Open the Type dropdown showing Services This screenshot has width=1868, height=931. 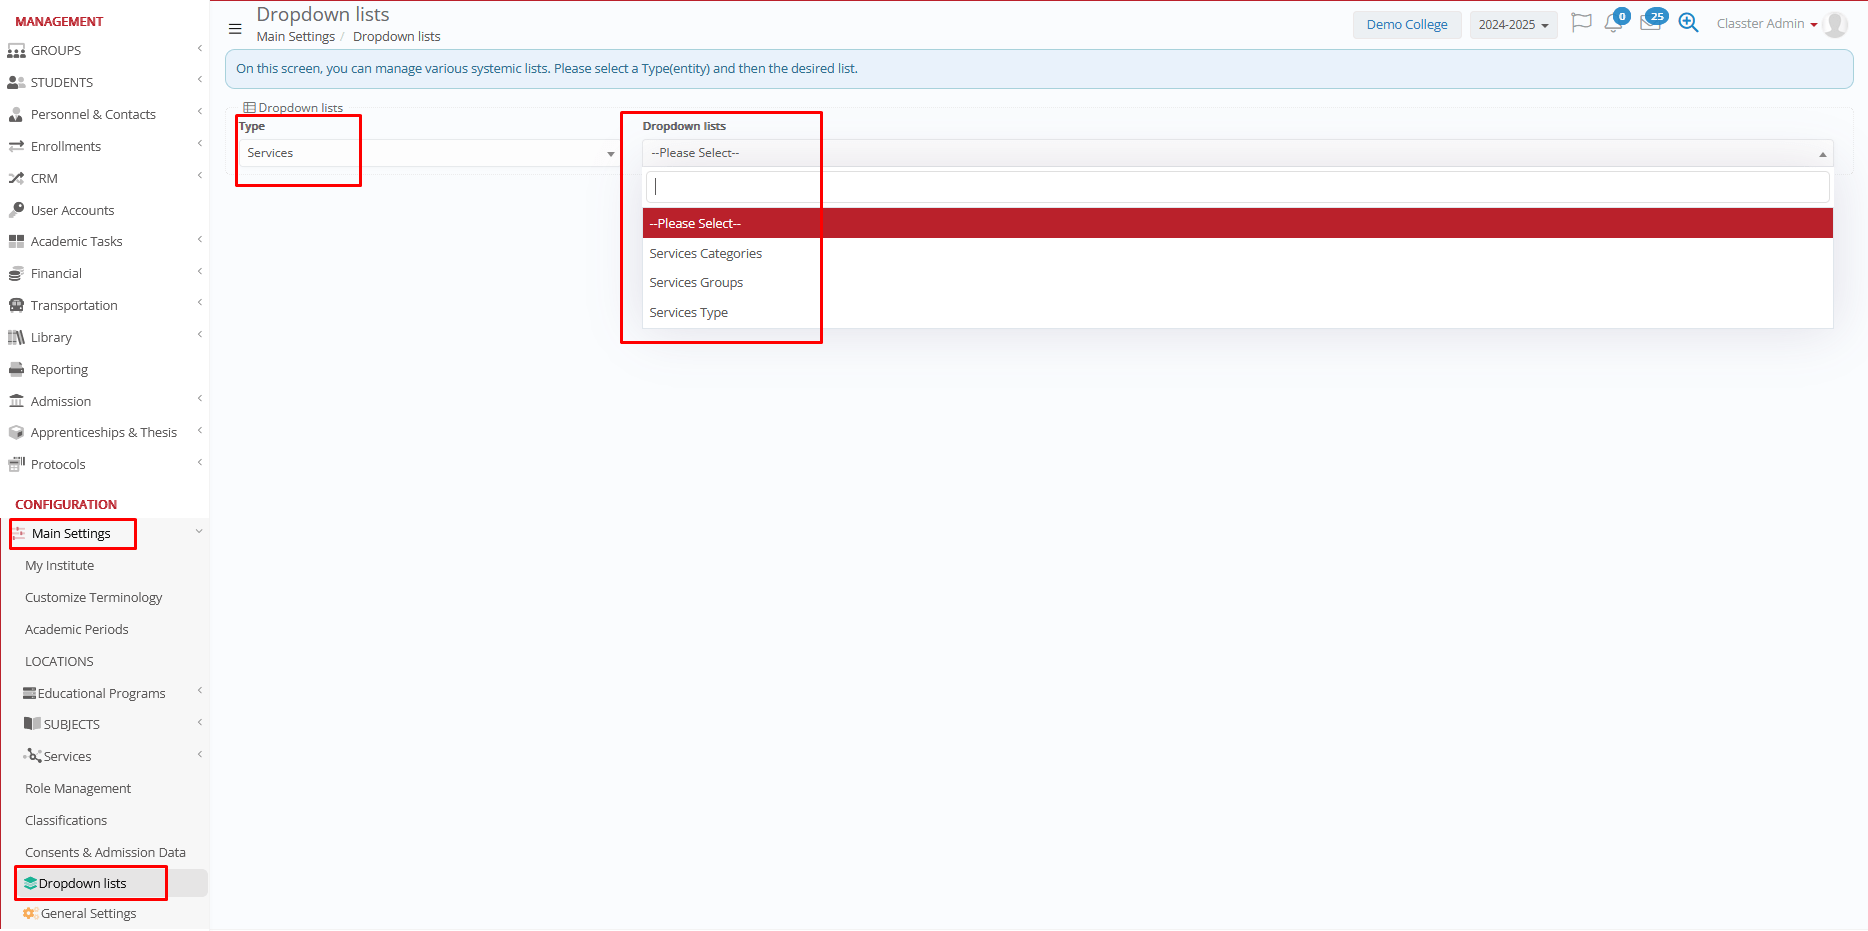click(428, 153)
